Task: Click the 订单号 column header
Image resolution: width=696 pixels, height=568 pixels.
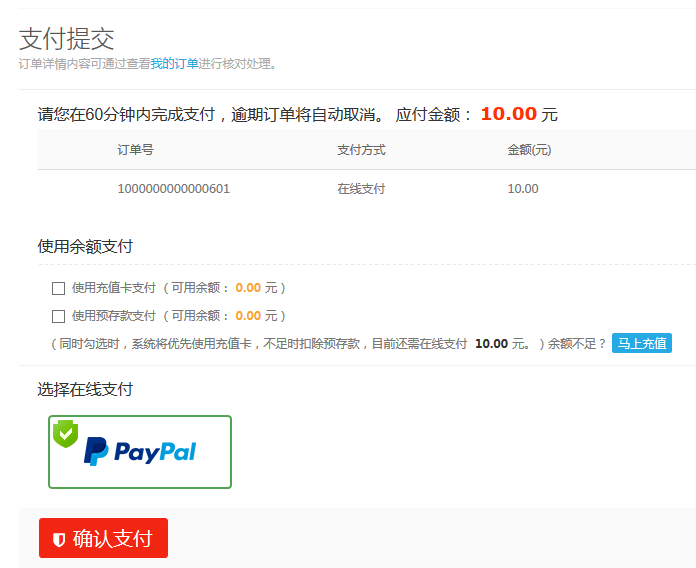Action: (x=135, y=150)
